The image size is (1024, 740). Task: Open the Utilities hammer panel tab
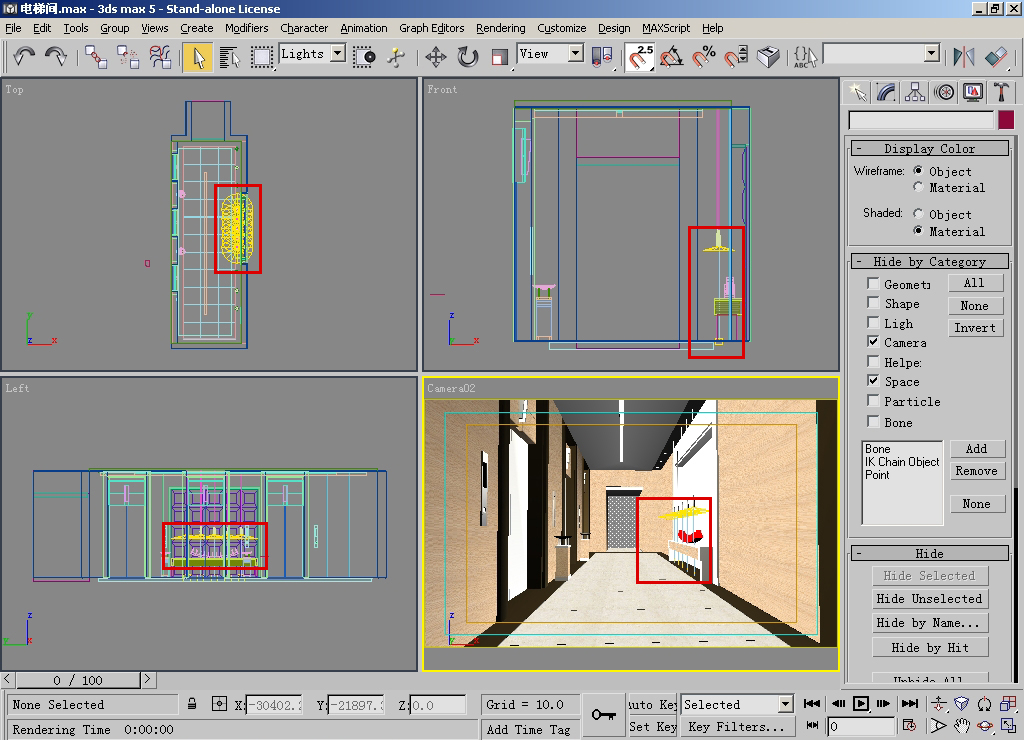tap(1001, 92)
